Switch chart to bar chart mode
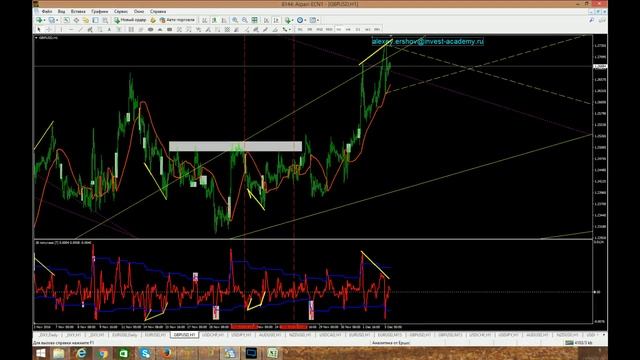 click(204, 20)
